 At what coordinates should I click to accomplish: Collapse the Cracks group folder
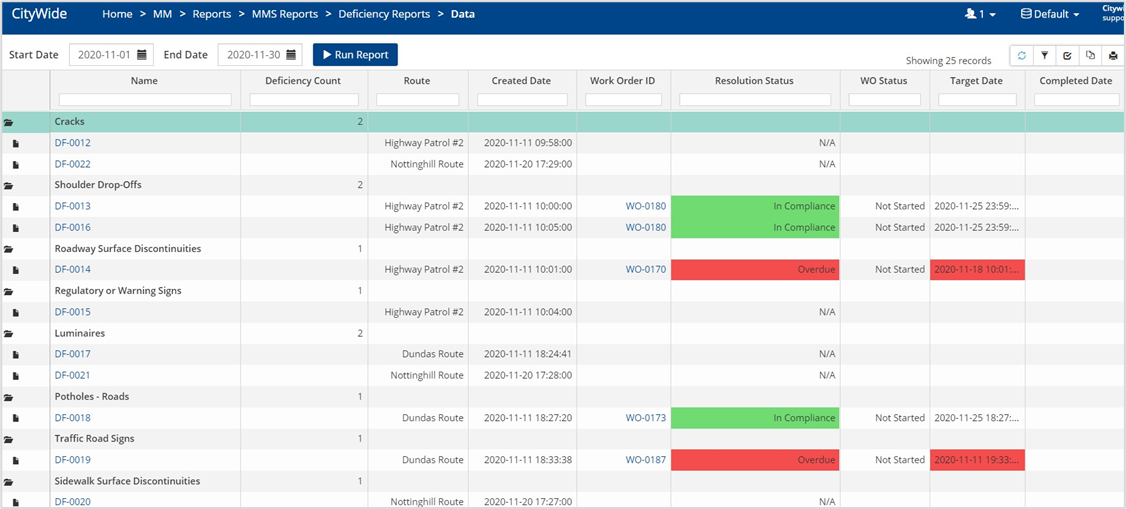click(x=9, y=122)
